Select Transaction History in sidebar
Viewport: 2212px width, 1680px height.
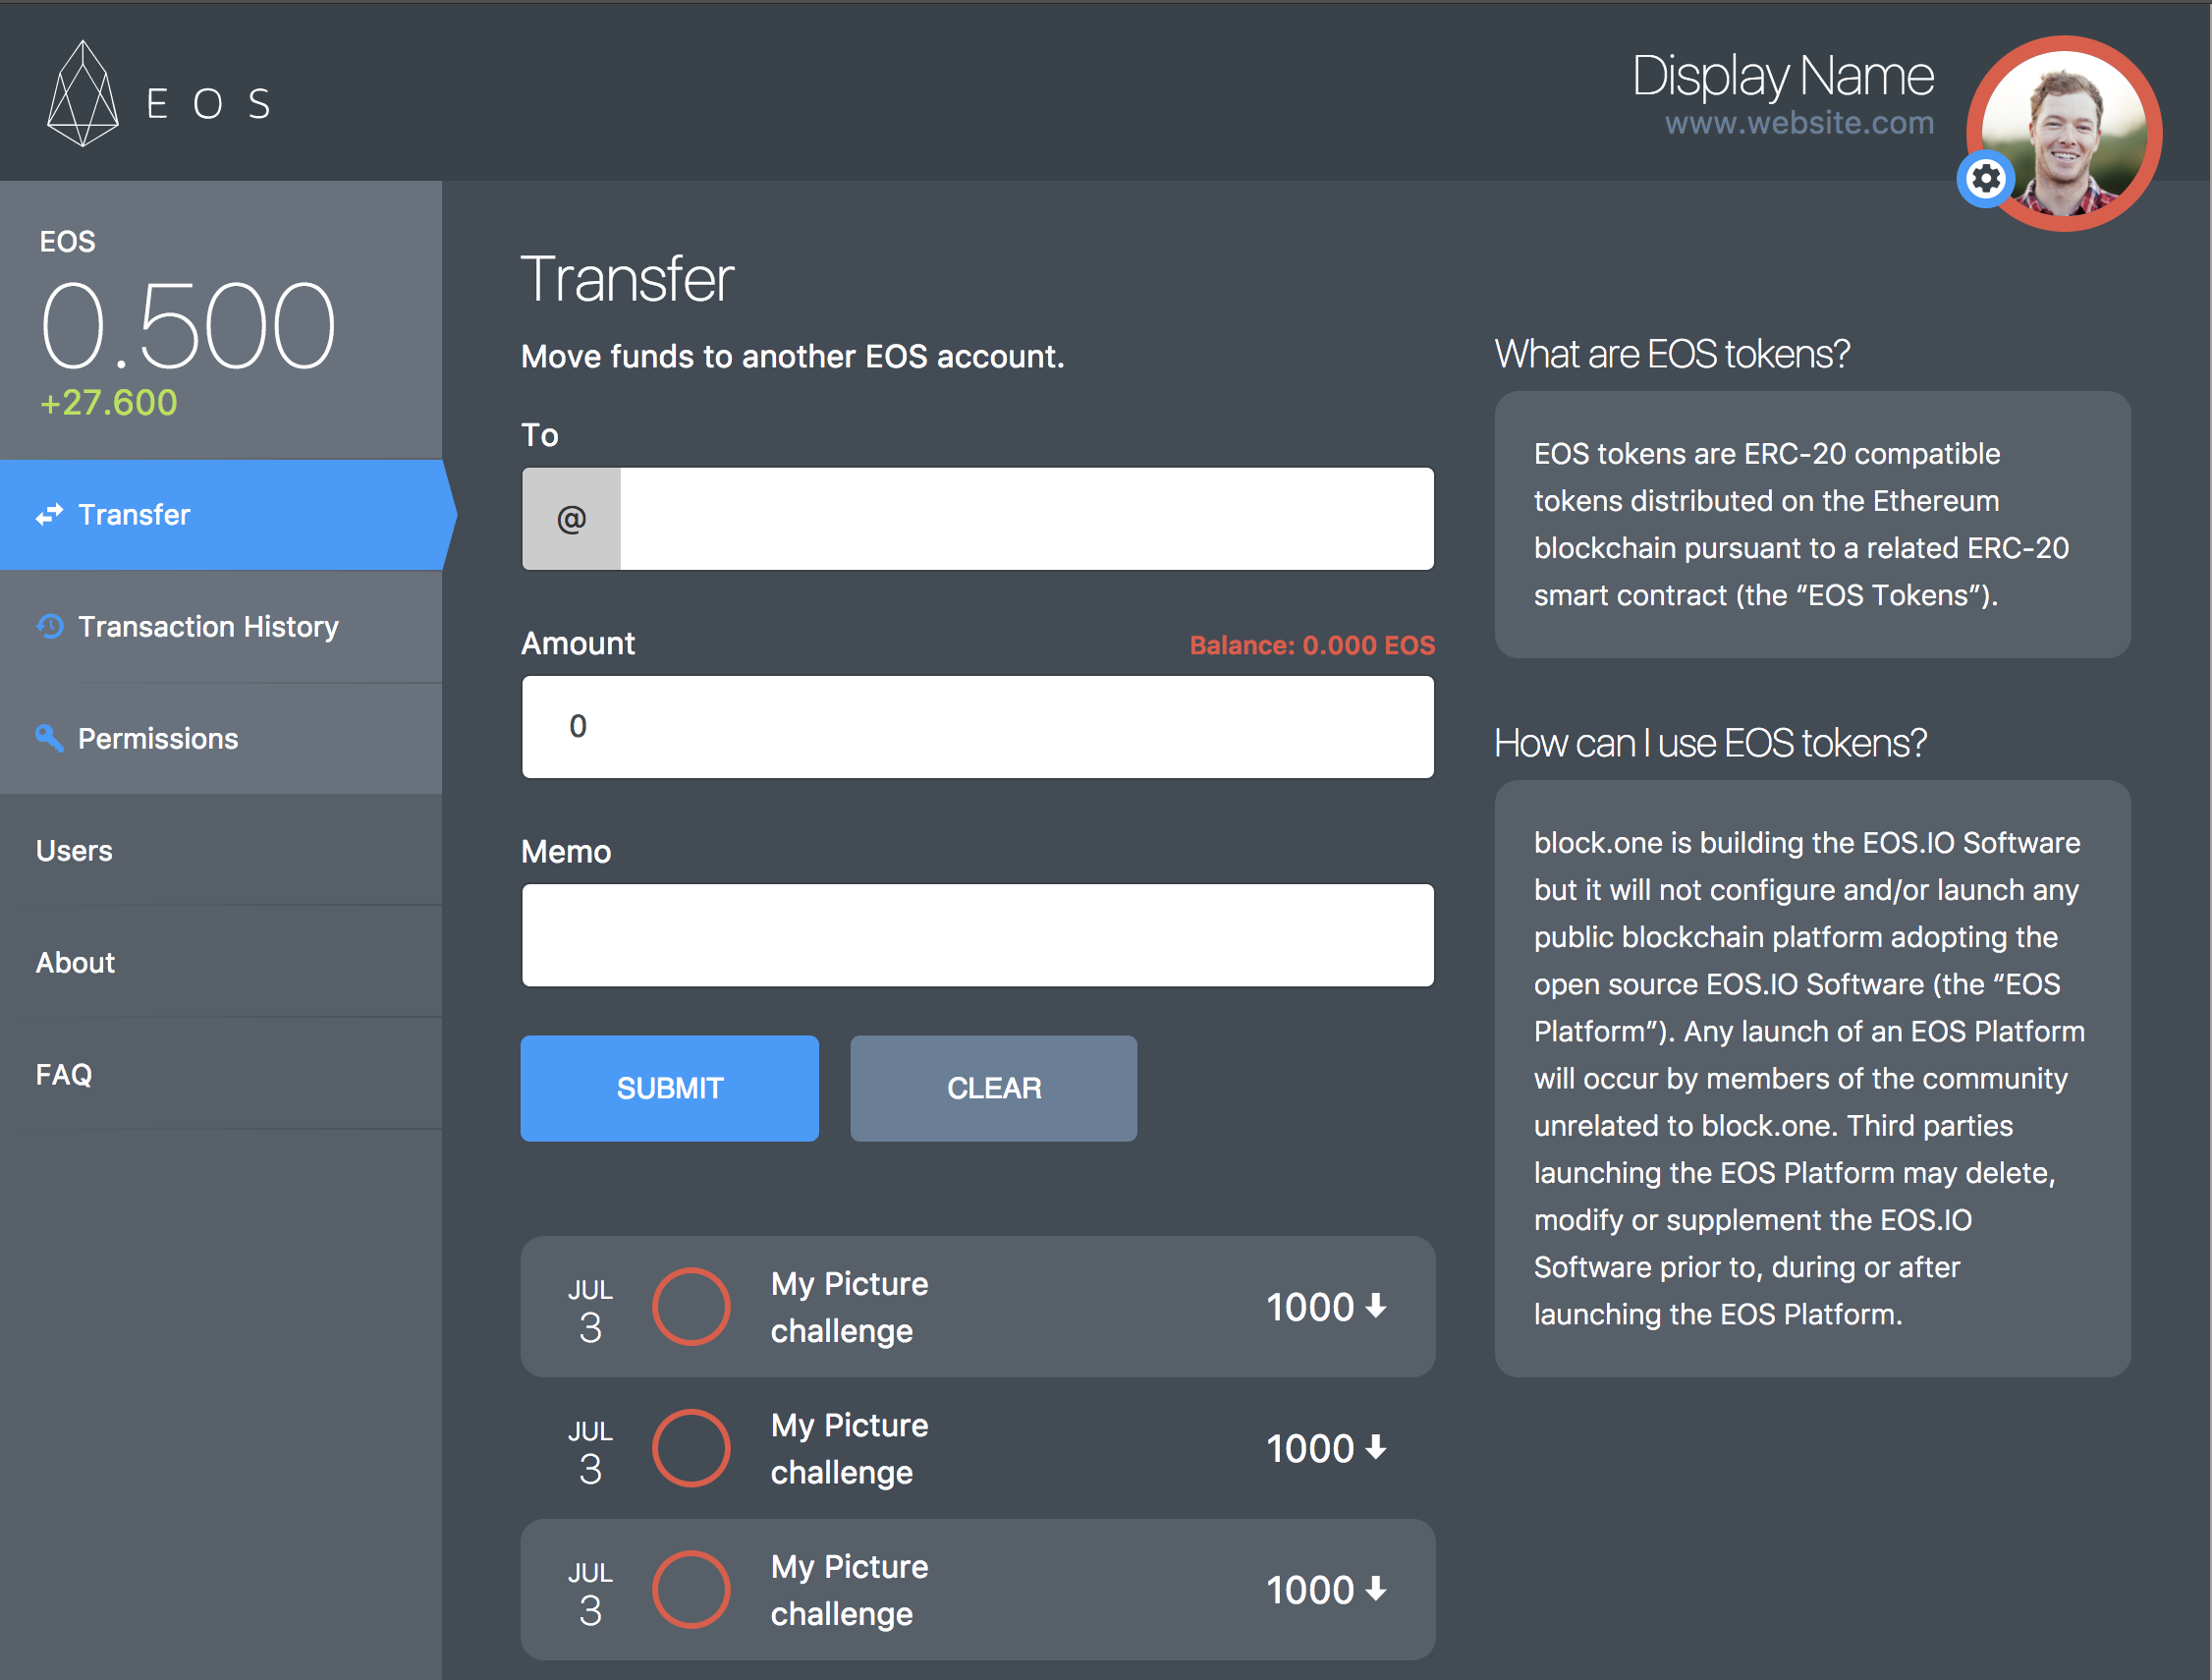point(208,627)
